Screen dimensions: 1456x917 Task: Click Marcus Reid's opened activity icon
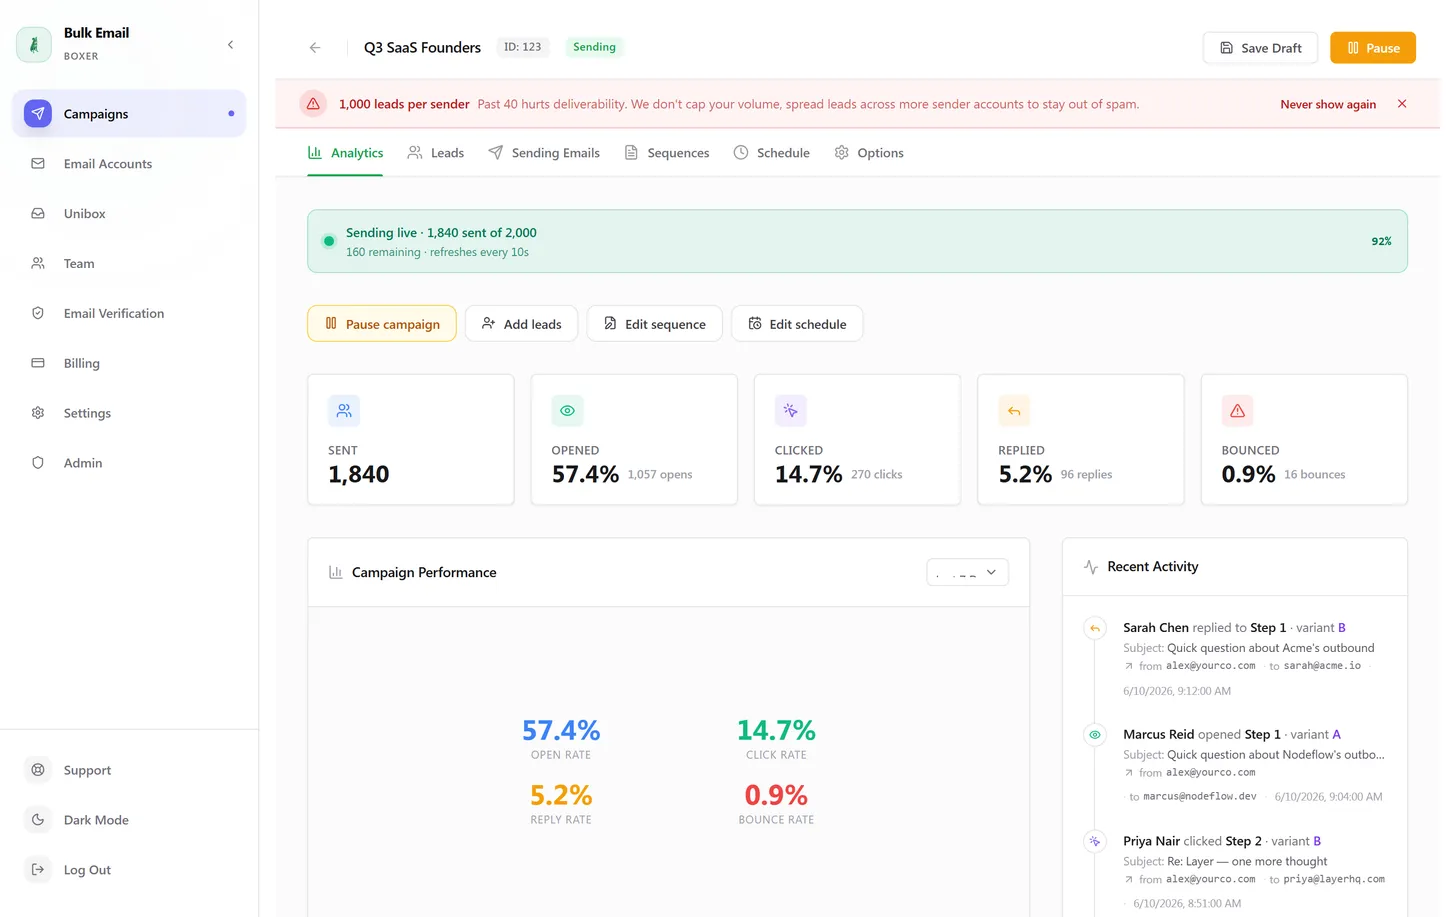coord(1095,735)
